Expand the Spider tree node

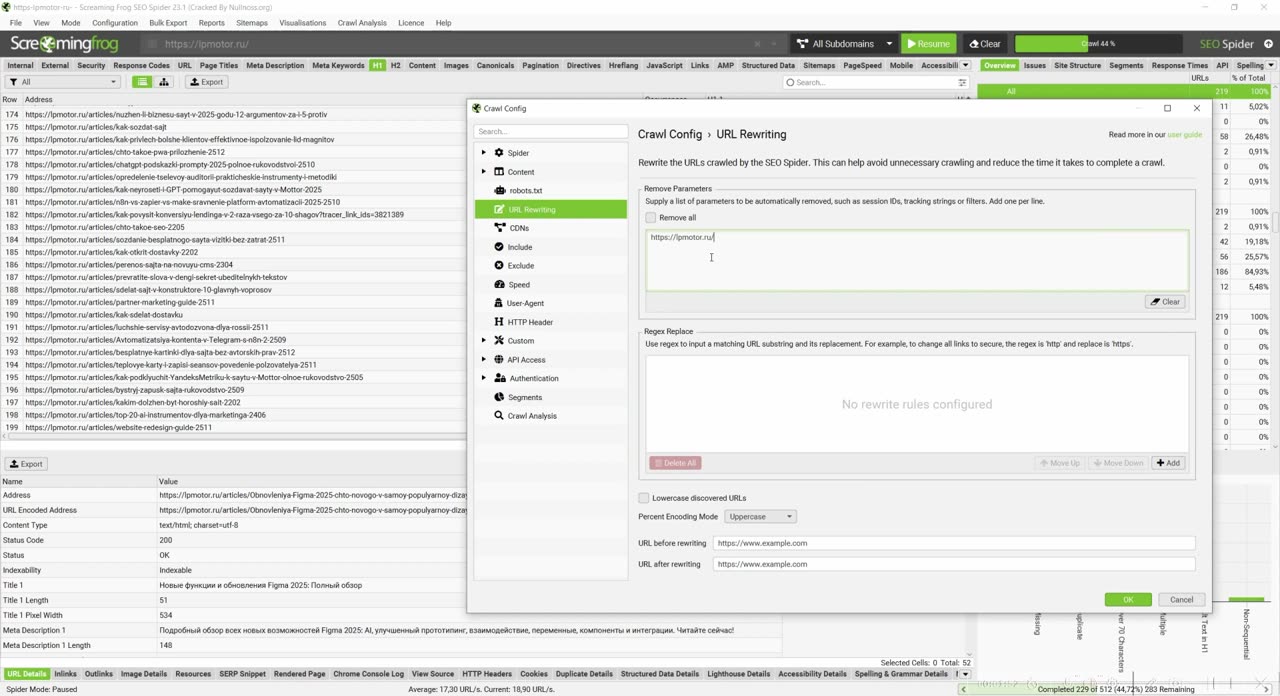484,153
